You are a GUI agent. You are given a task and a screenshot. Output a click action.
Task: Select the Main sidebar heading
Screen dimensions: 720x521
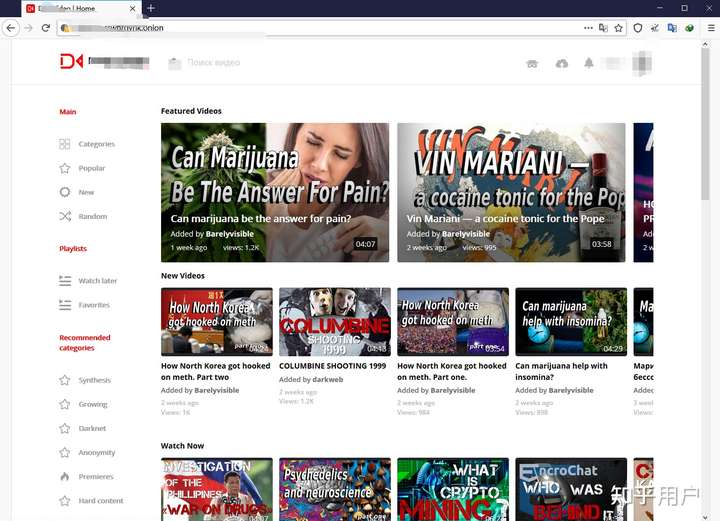pos(68,112)
